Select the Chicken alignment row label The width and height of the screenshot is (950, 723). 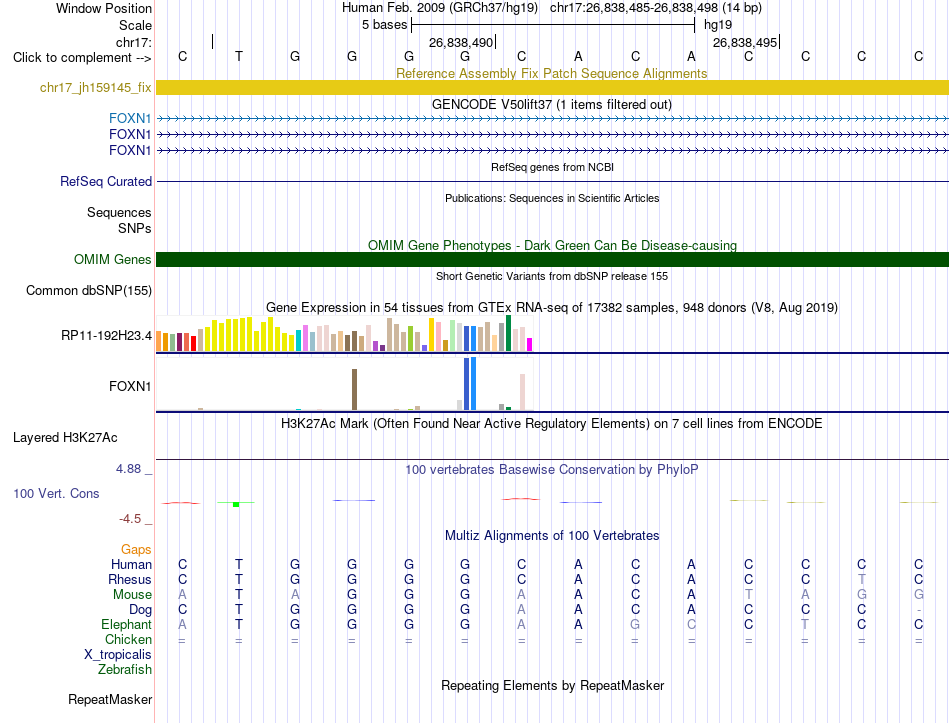tap(128, 640)
